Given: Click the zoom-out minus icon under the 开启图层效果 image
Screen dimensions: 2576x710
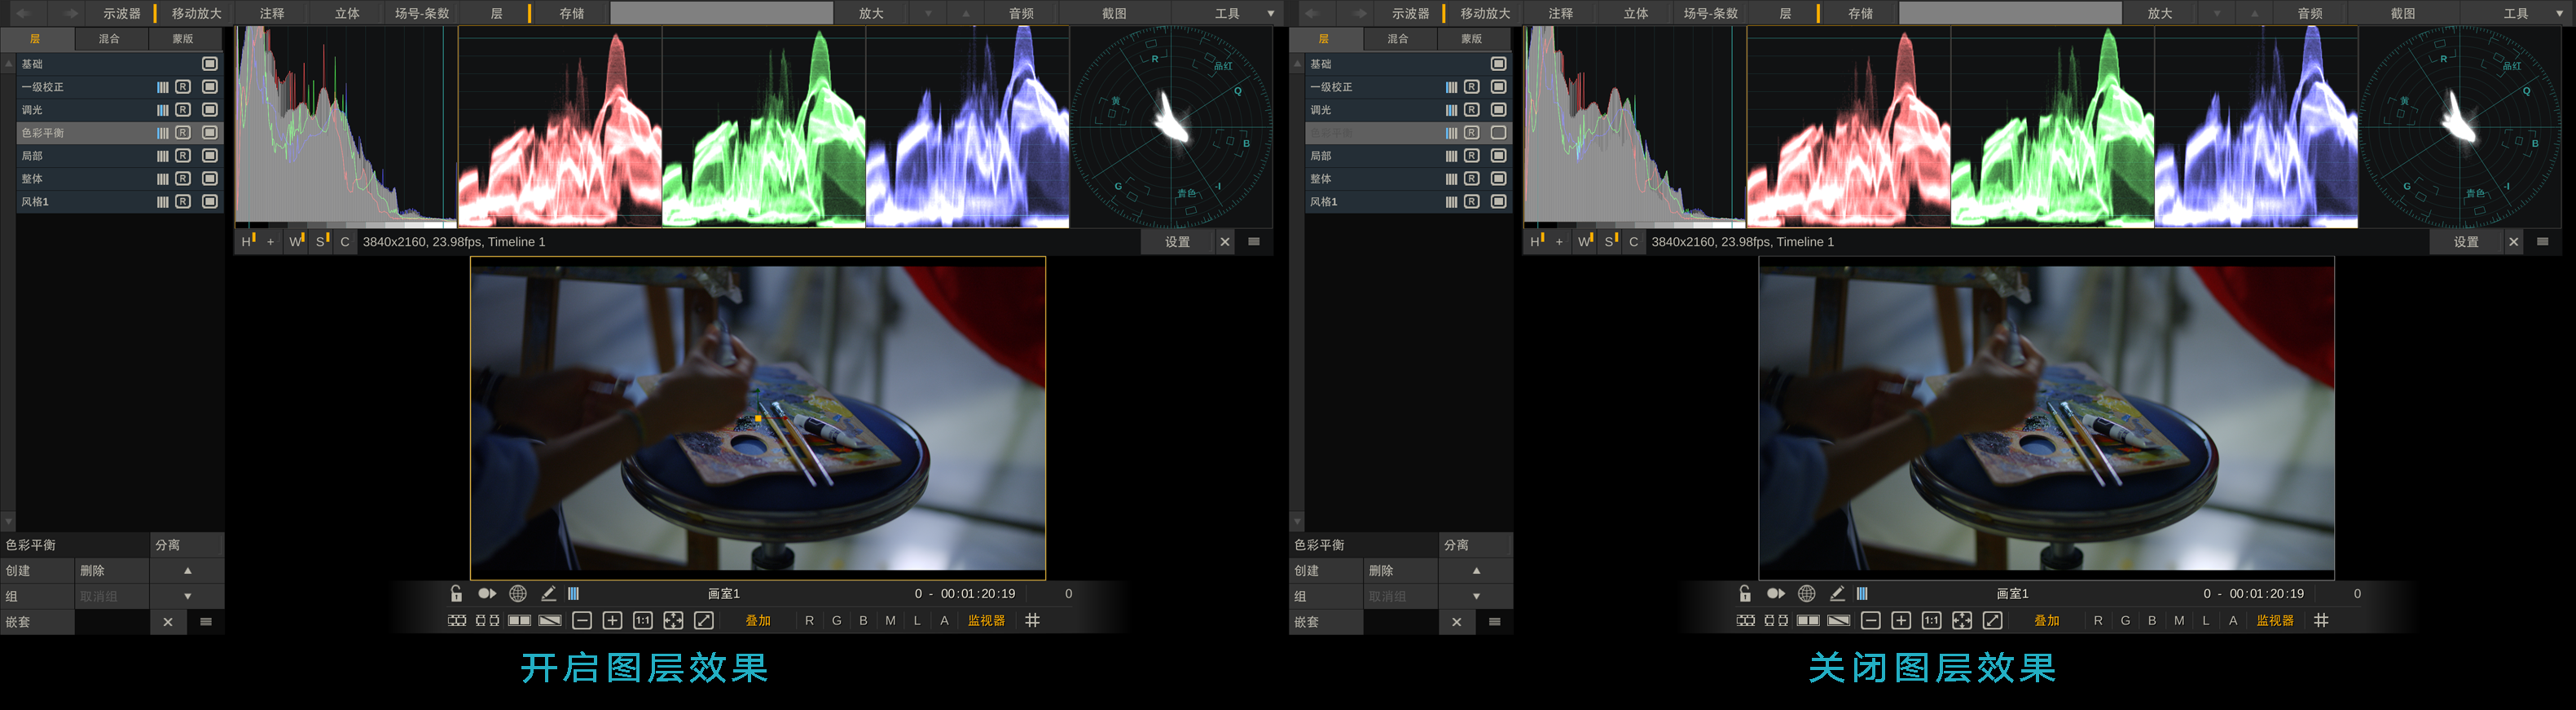Looking at the screenshot, I should [582, 621].
